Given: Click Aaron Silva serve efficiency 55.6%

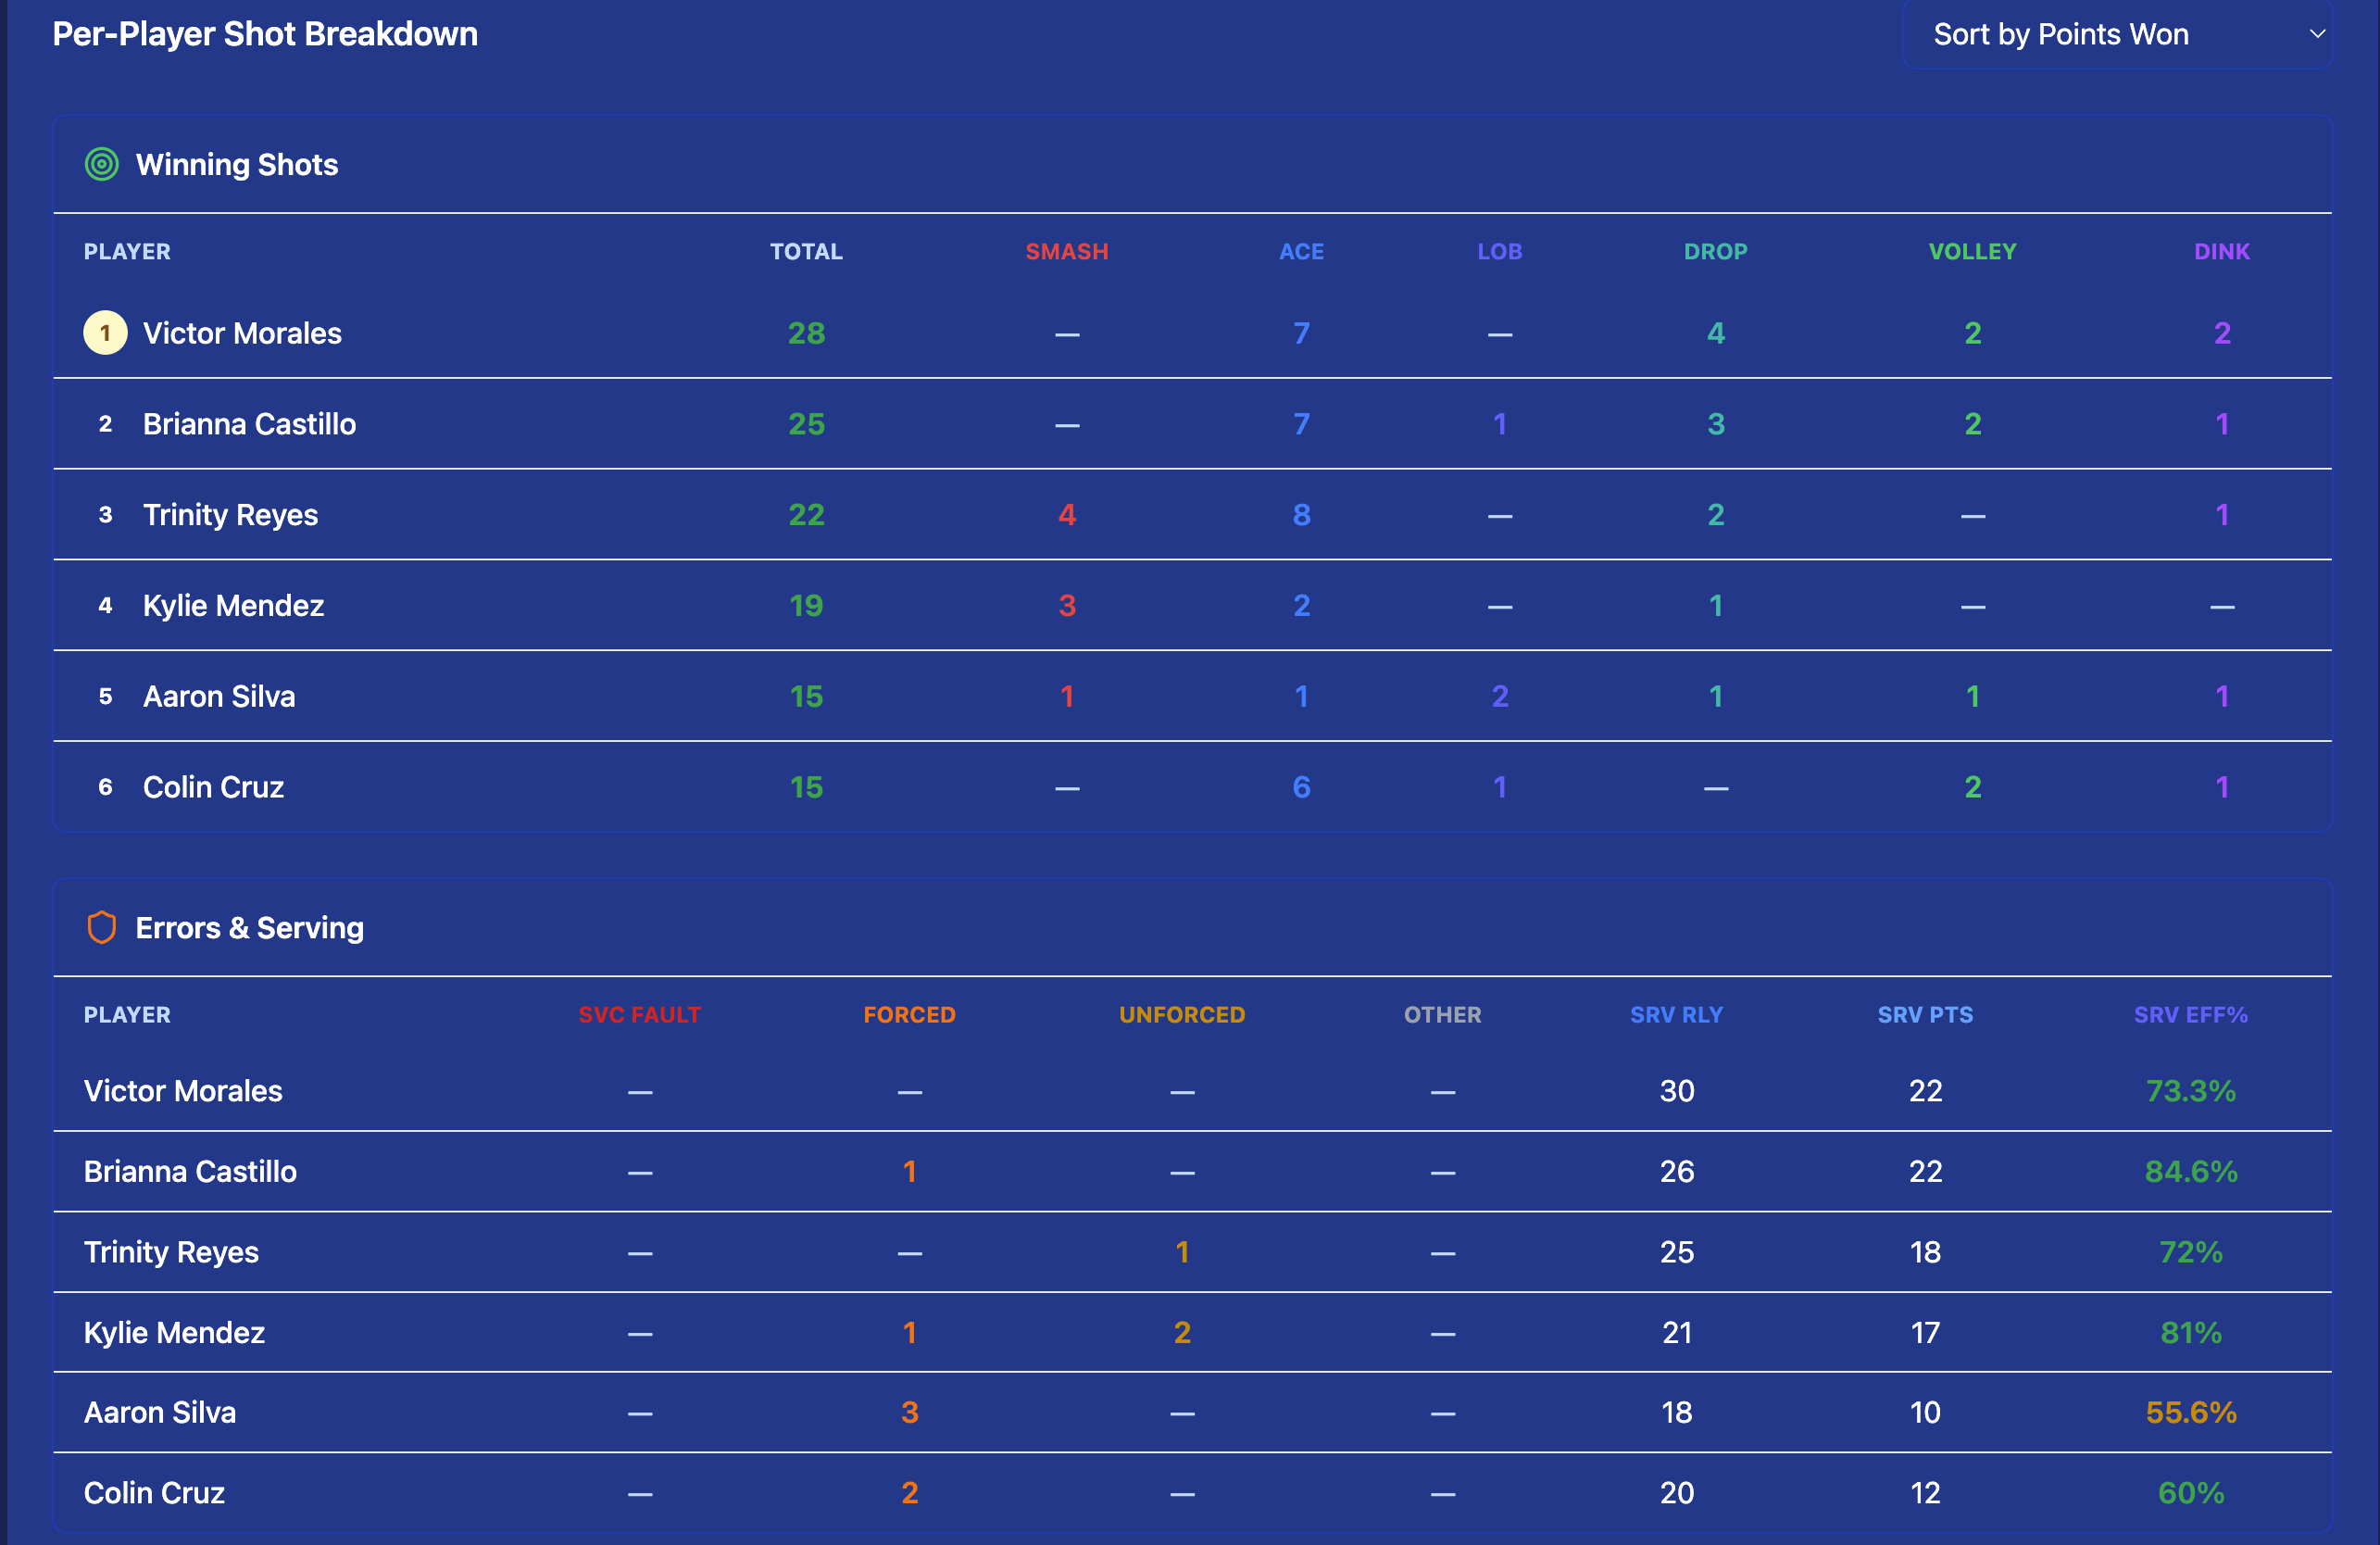Looking at the screenshot, I should click(x=2190, y=1413).
